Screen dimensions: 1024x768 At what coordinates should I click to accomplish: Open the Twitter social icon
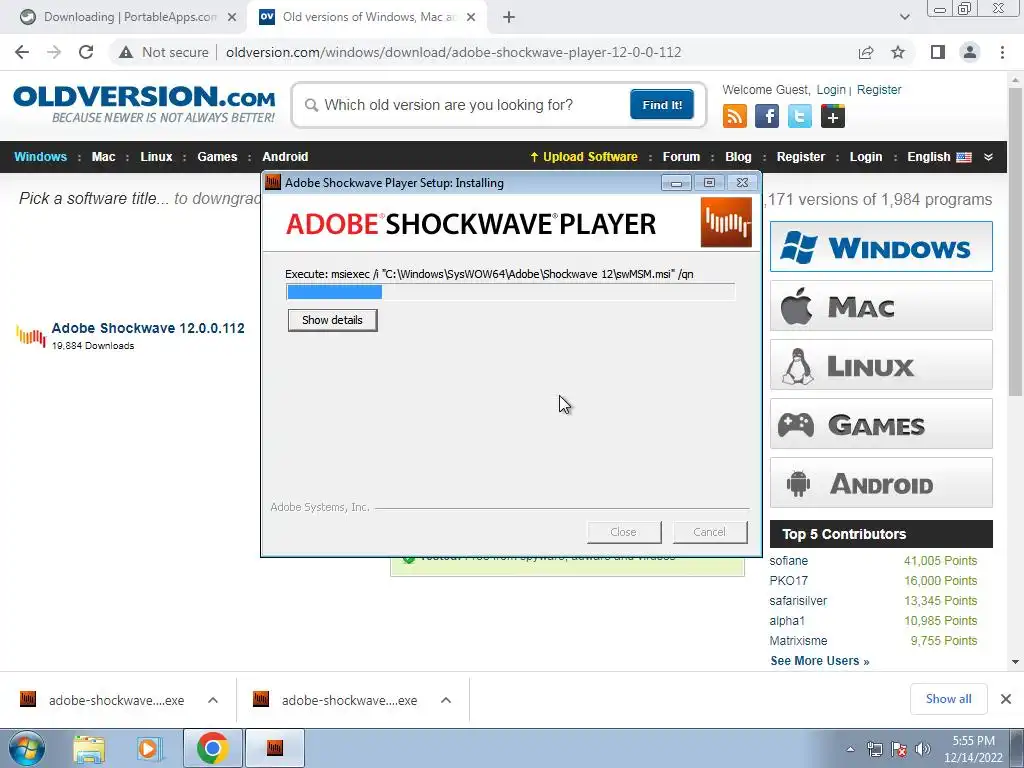(800, 116)
